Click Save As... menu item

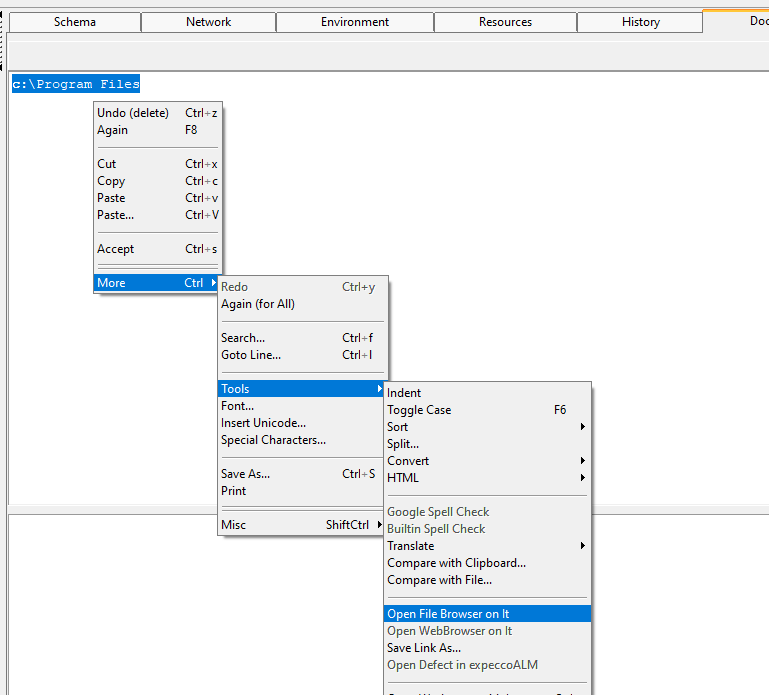point(245,474)
